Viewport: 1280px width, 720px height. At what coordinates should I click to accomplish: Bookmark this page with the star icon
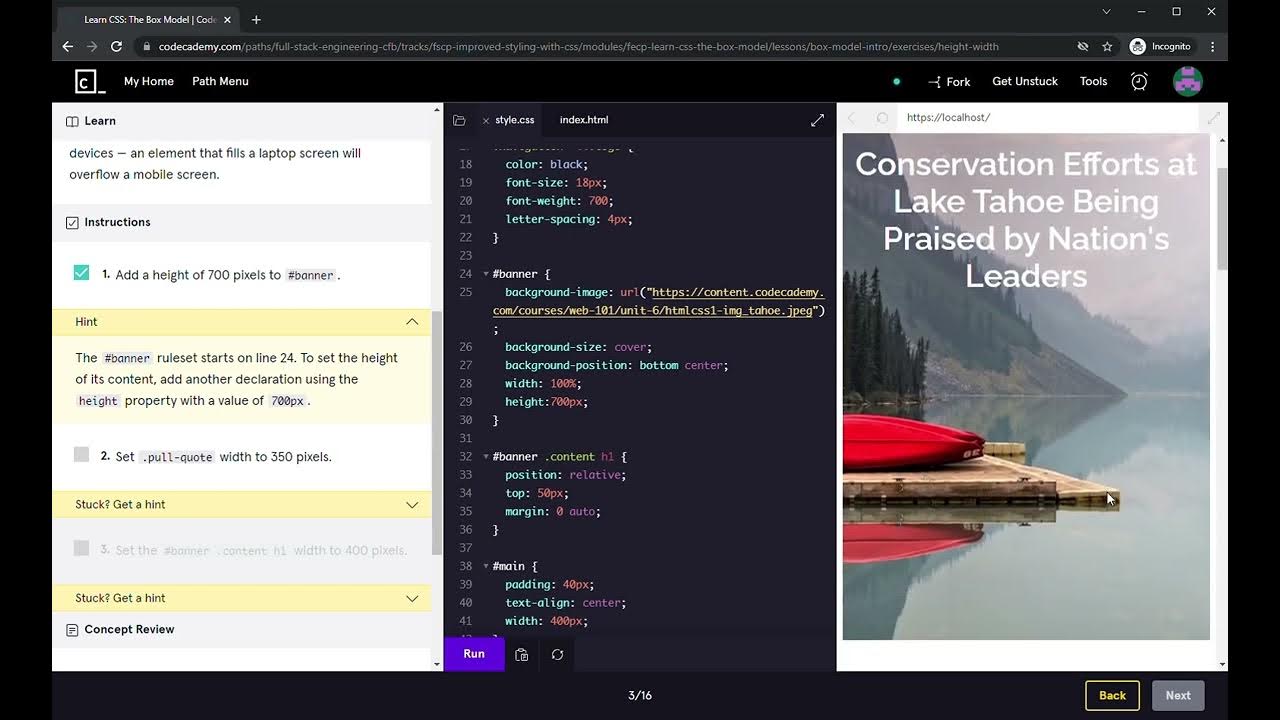[1107, 46]
